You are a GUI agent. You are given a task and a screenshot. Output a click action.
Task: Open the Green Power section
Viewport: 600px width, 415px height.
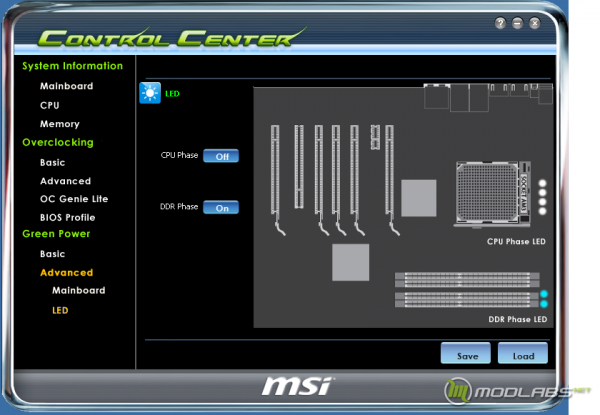coord(56,234)
